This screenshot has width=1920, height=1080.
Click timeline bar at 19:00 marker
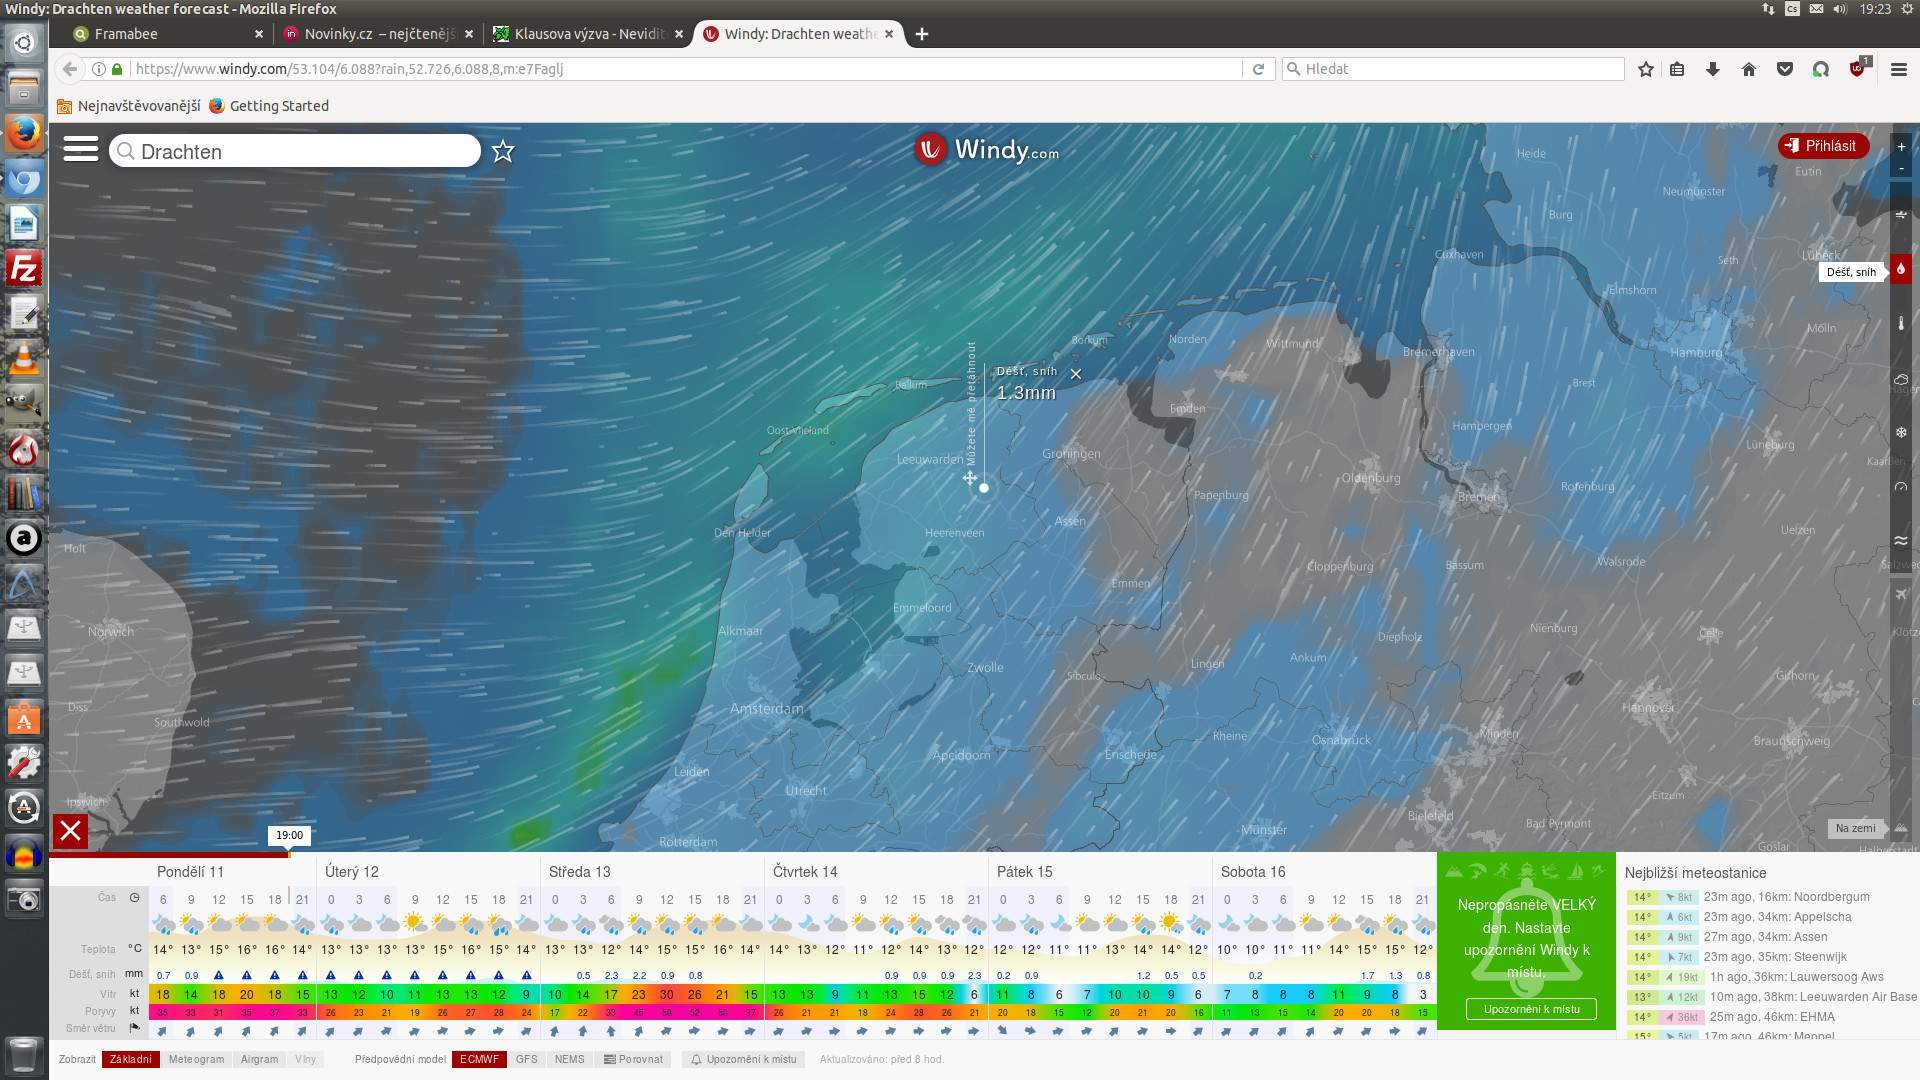pos(289,854)
